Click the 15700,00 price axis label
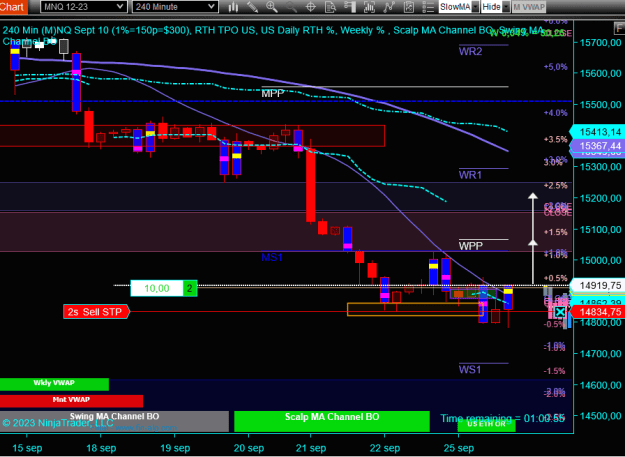The height and width of the screenshot is (457, 625). pyautogui.click(x=601, y=42)
